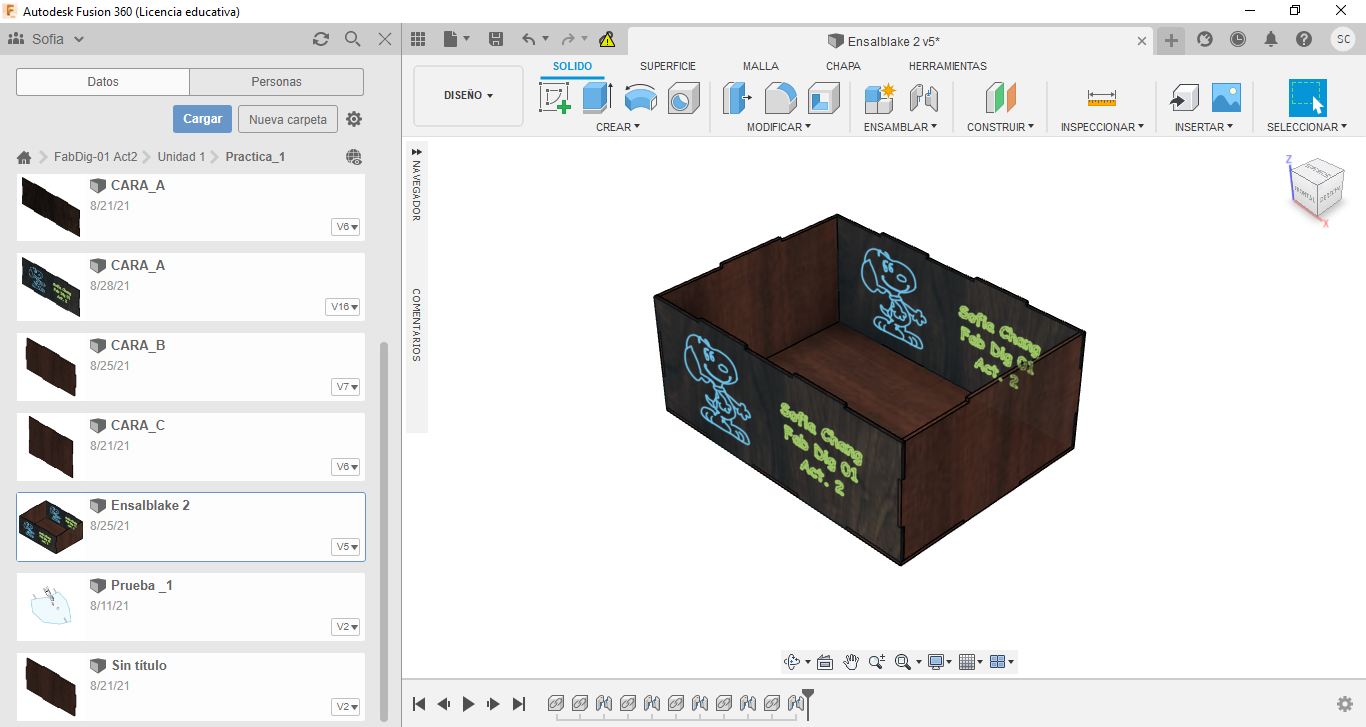
Task: Open the SC profile menu
Action: click(x=1343, y=39)
